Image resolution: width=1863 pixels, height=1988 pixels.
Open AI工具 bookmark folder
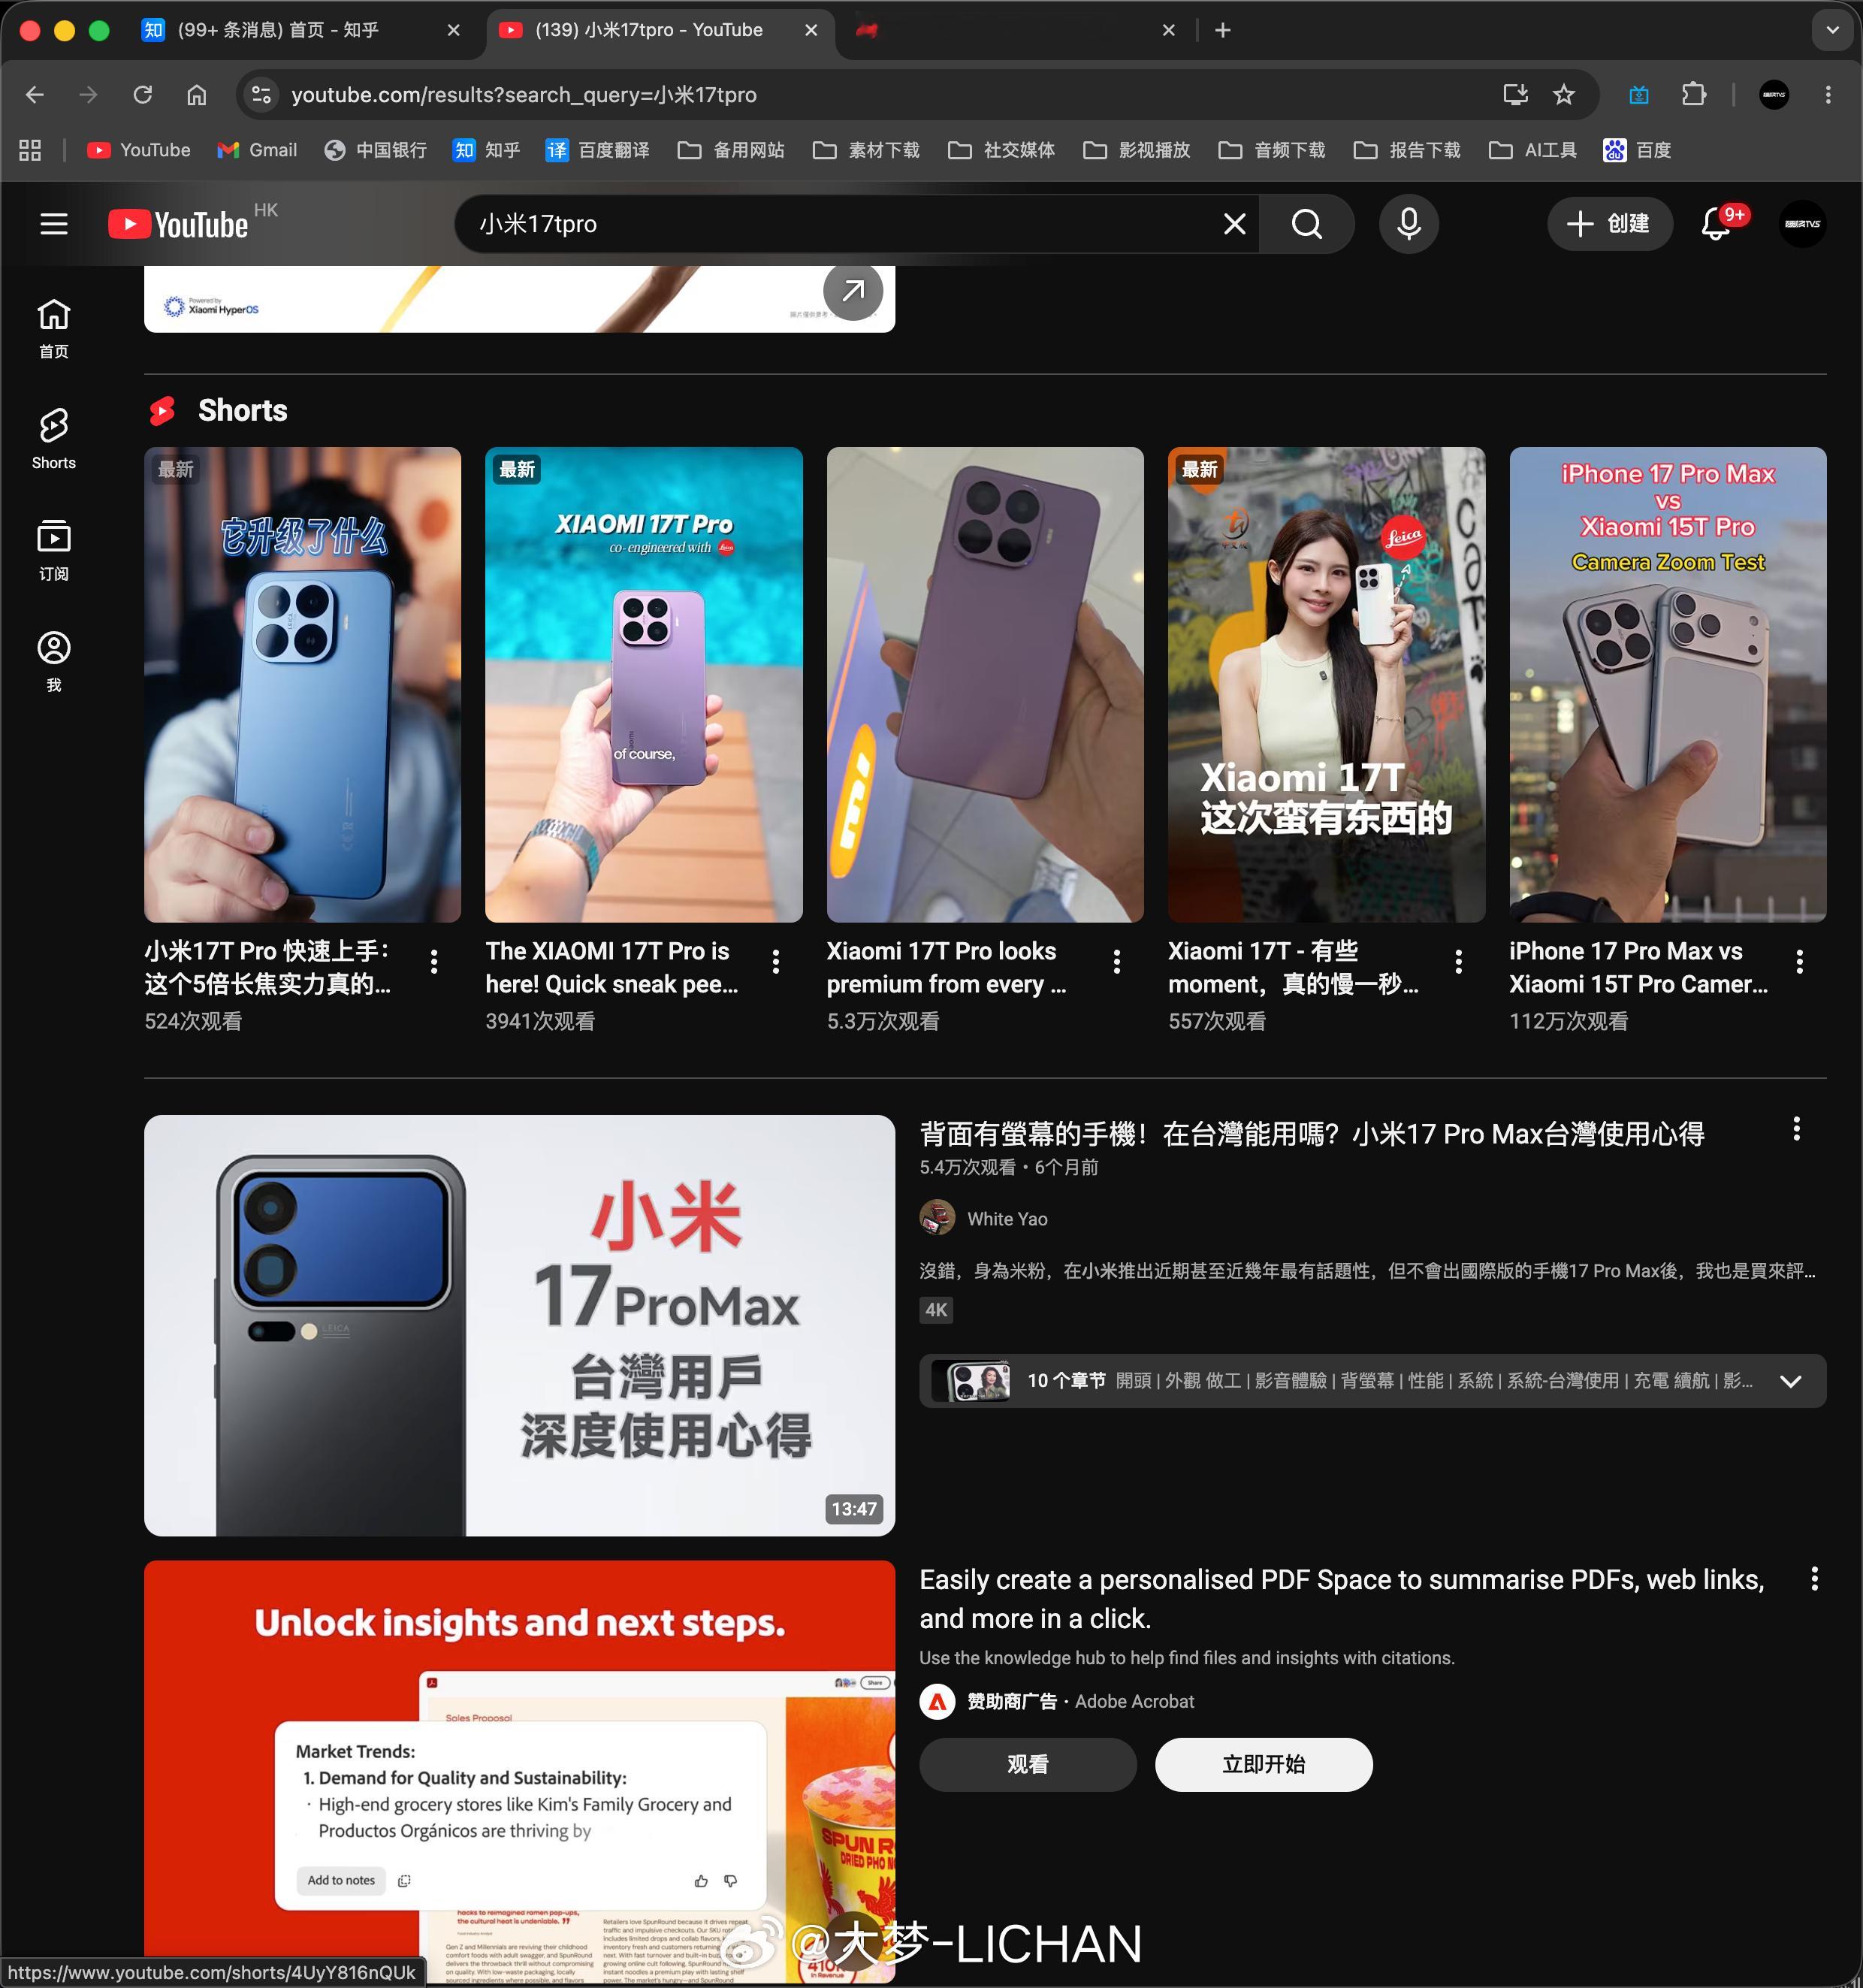tap(1533, 150)
